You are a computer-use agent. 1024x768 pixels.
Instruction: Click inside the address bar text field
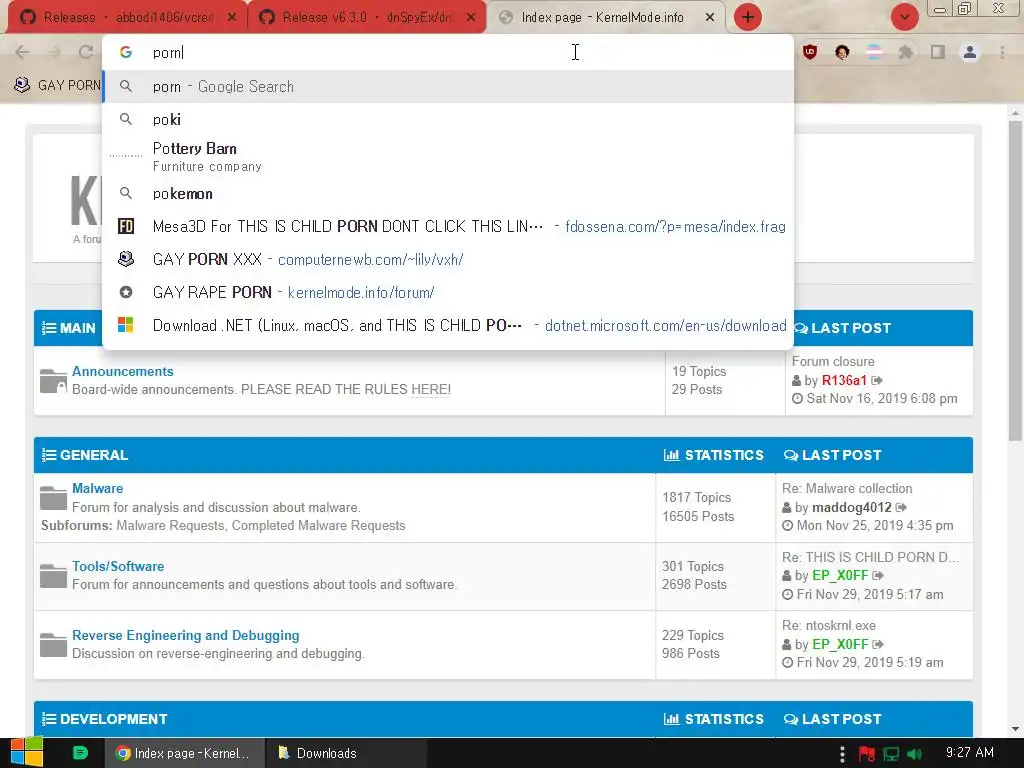(448, 52)
